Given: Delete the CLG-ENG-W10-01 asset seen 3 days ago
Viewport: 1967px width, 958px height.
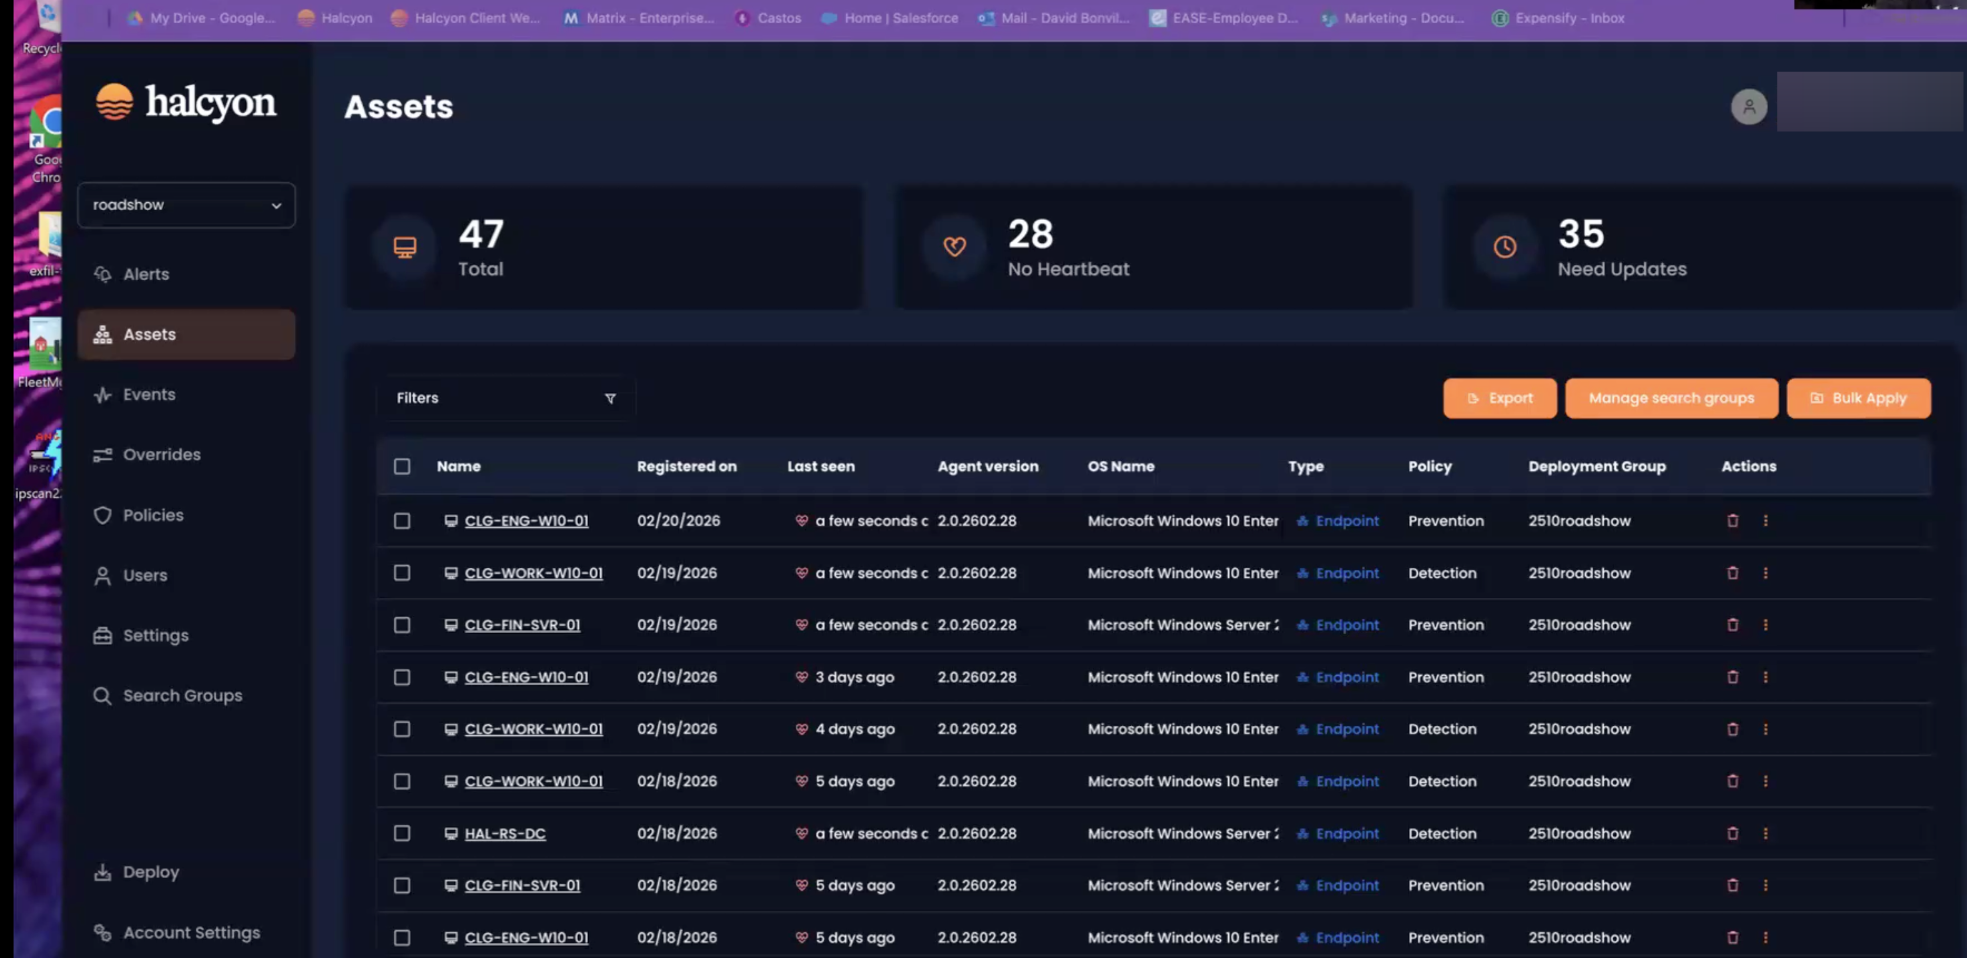Looking at the screenshot, I should (1733, 677).
